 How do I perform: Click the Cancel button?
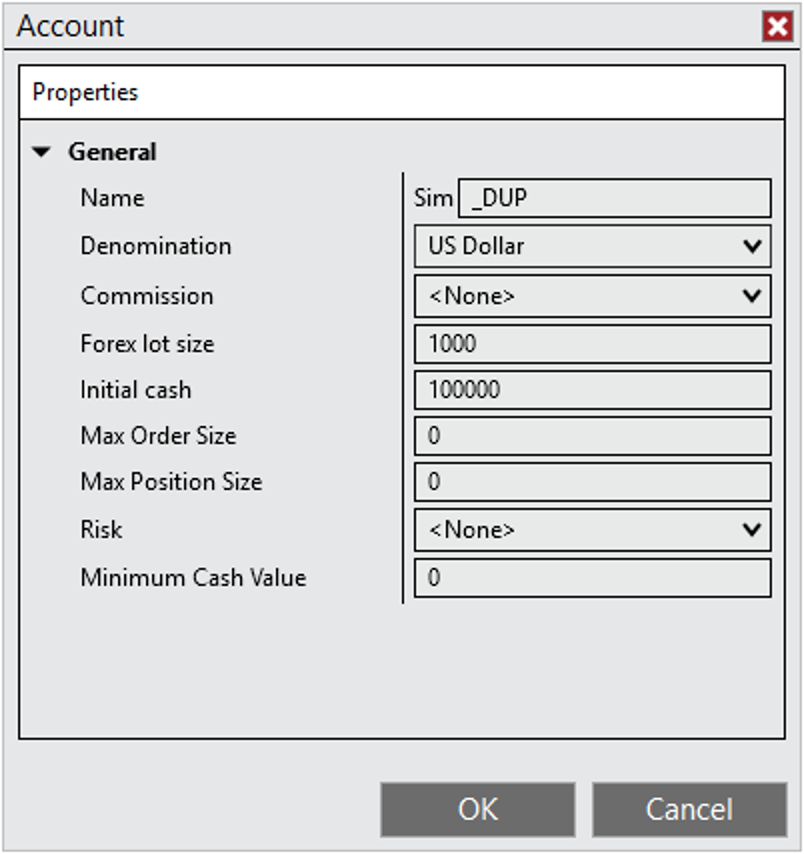(x=690, y=809)
